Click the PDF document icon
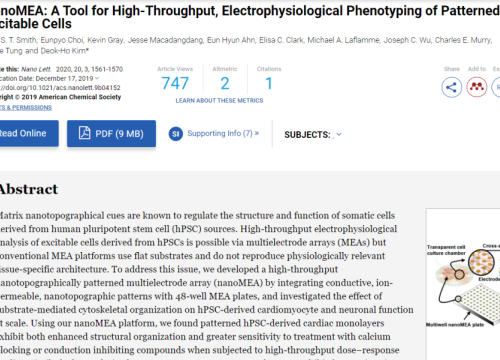This screenshot has height=360, width=500. (x=84, y=133)
